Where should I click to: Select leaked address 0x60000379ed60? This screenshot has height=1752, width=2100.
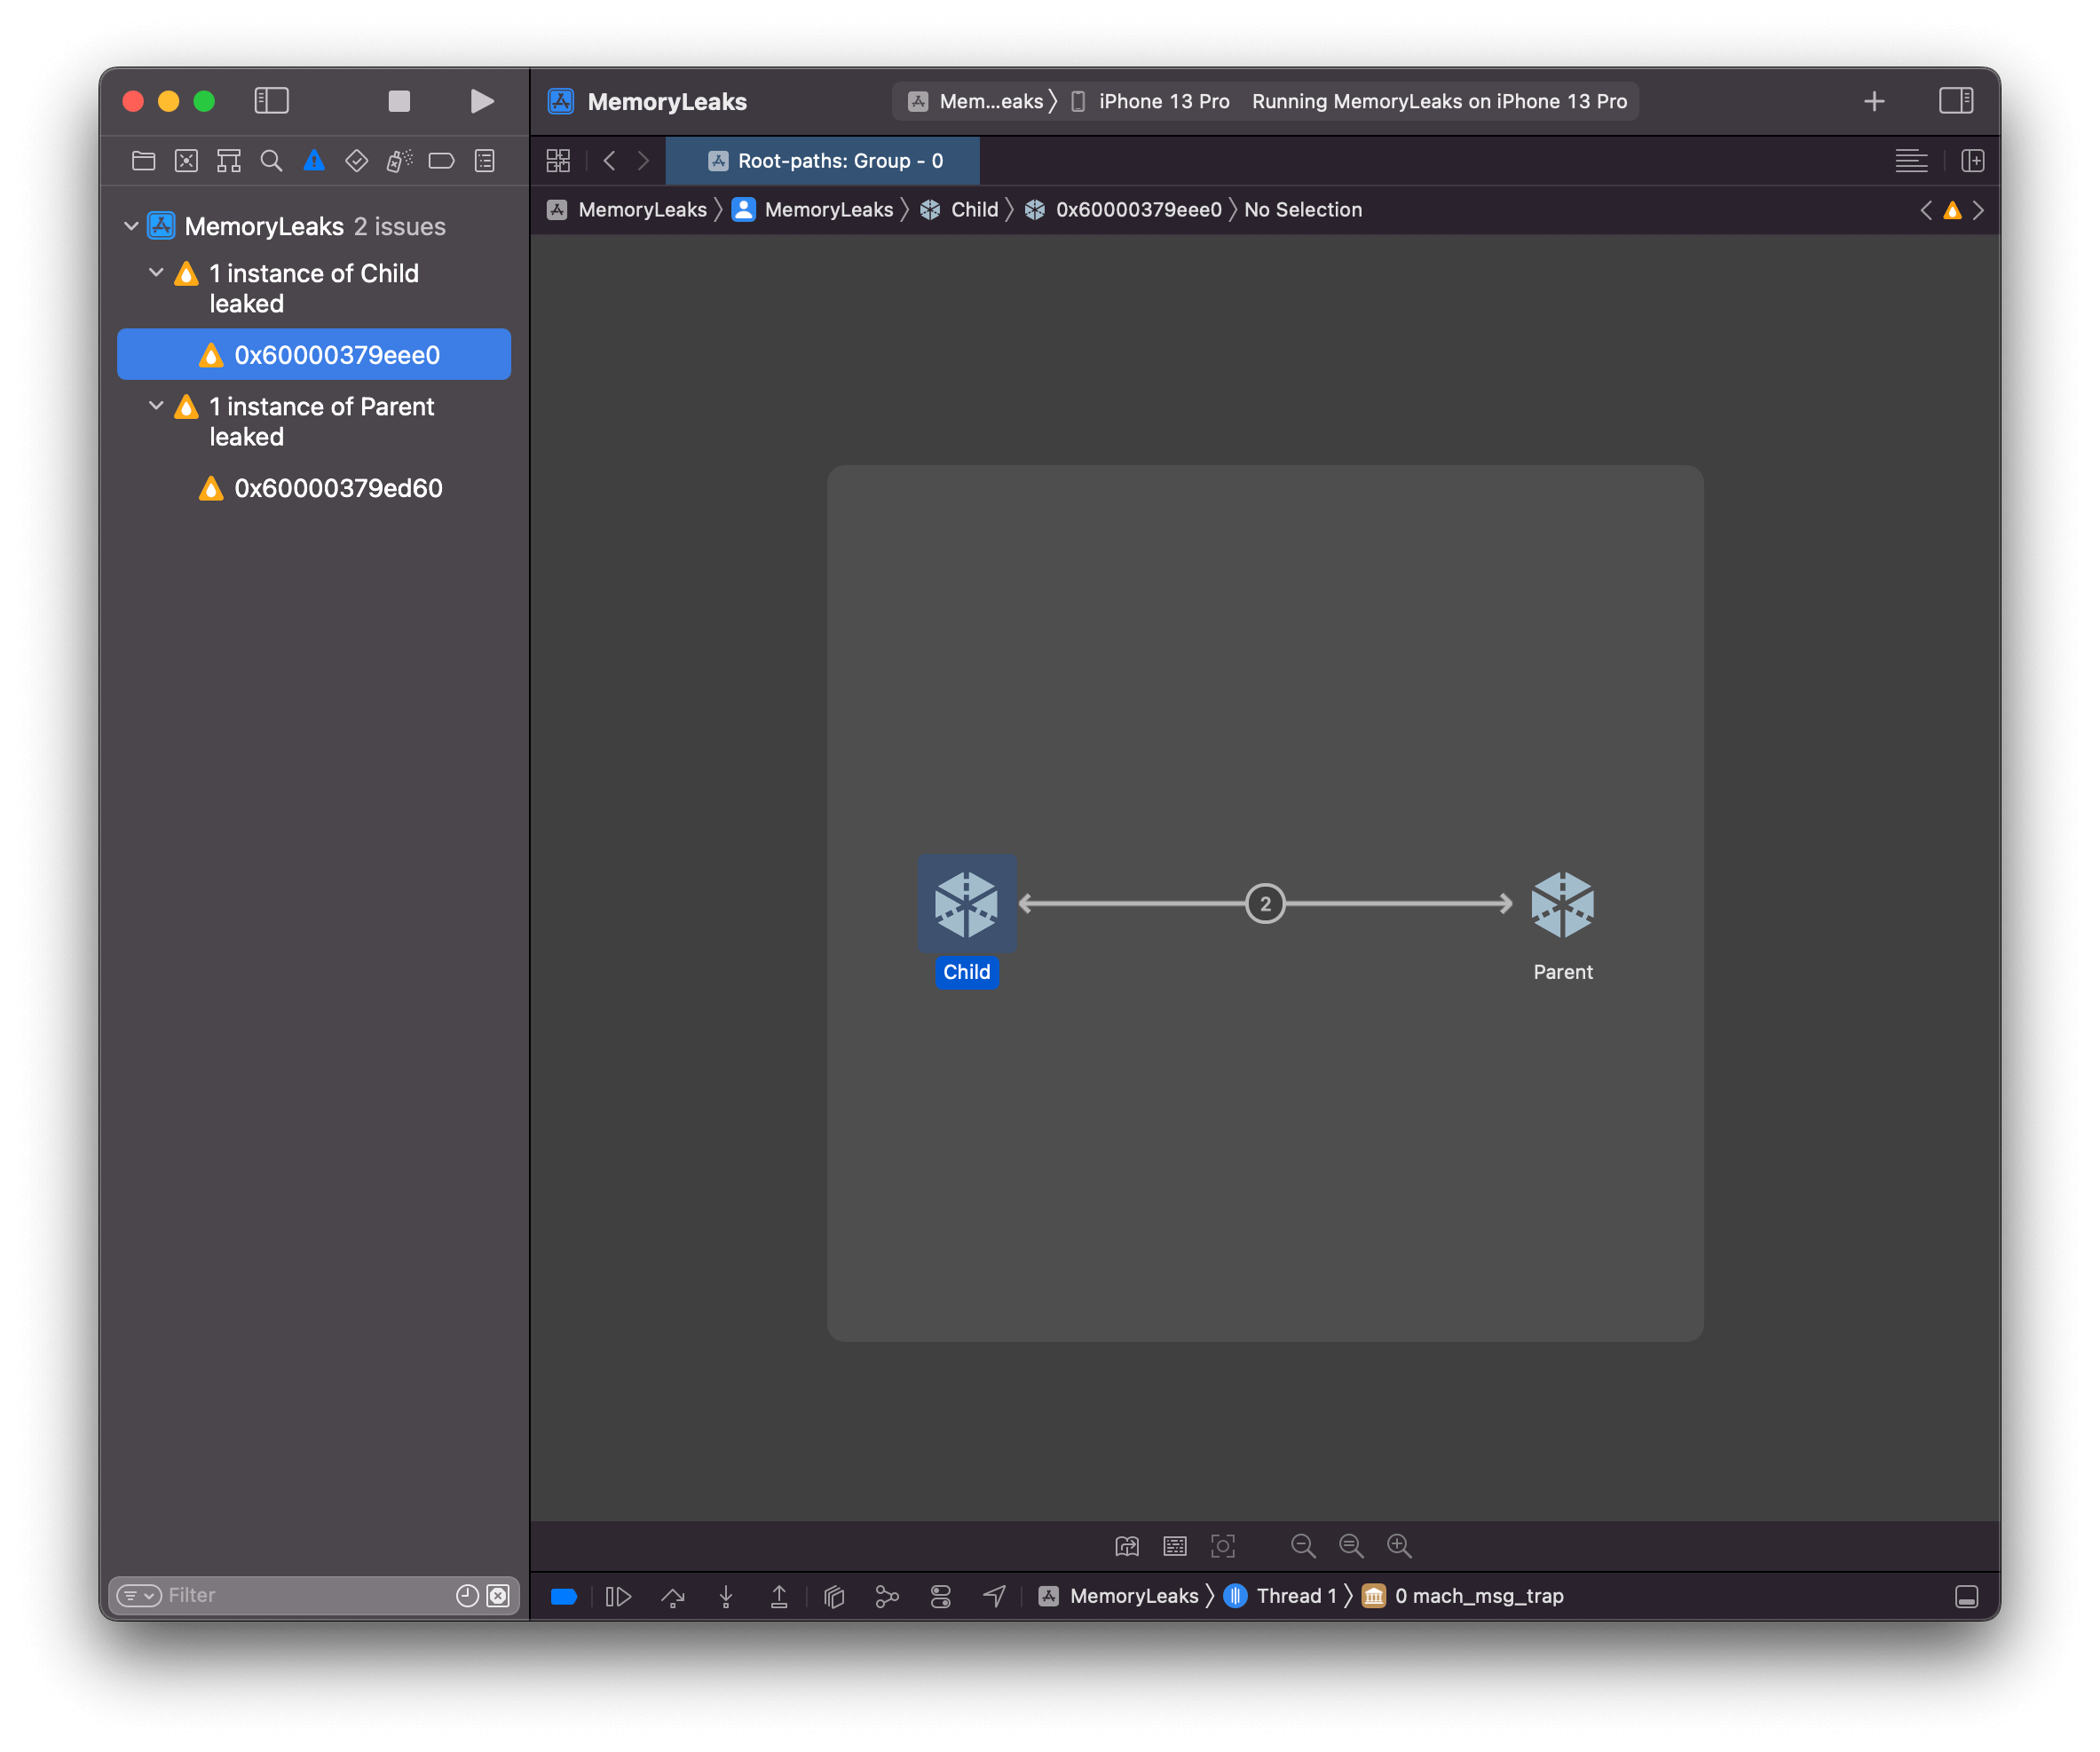[x=338, y=488]
